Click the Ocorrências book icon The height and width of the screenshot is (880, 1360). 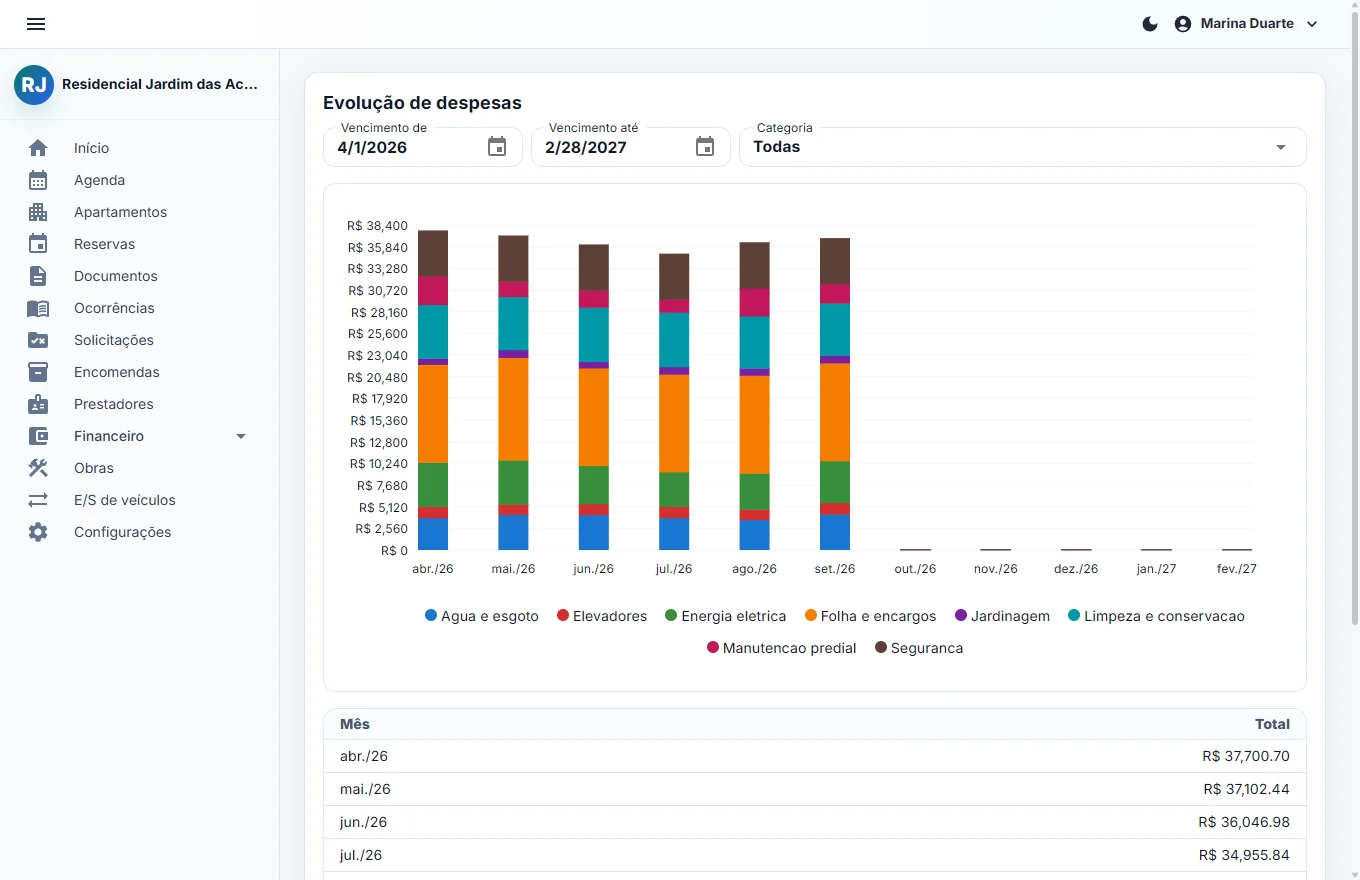click(x=38, y=308)
